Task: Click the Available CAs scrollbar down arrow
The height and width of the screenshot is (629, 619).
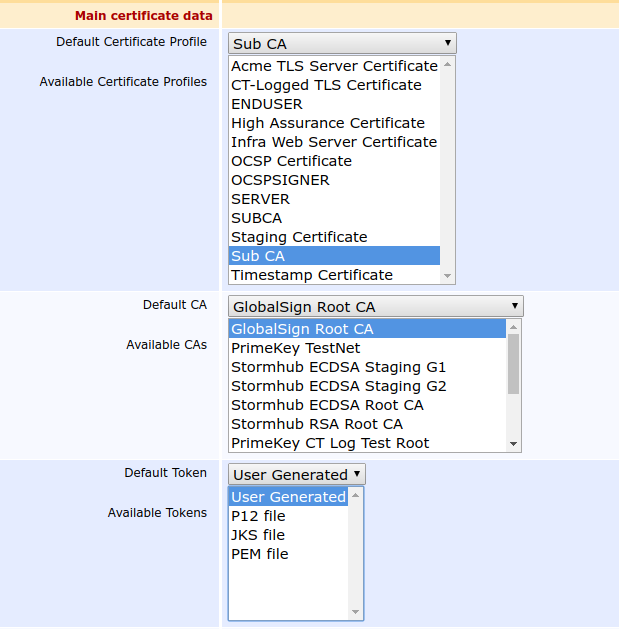Action: (514, 443)
